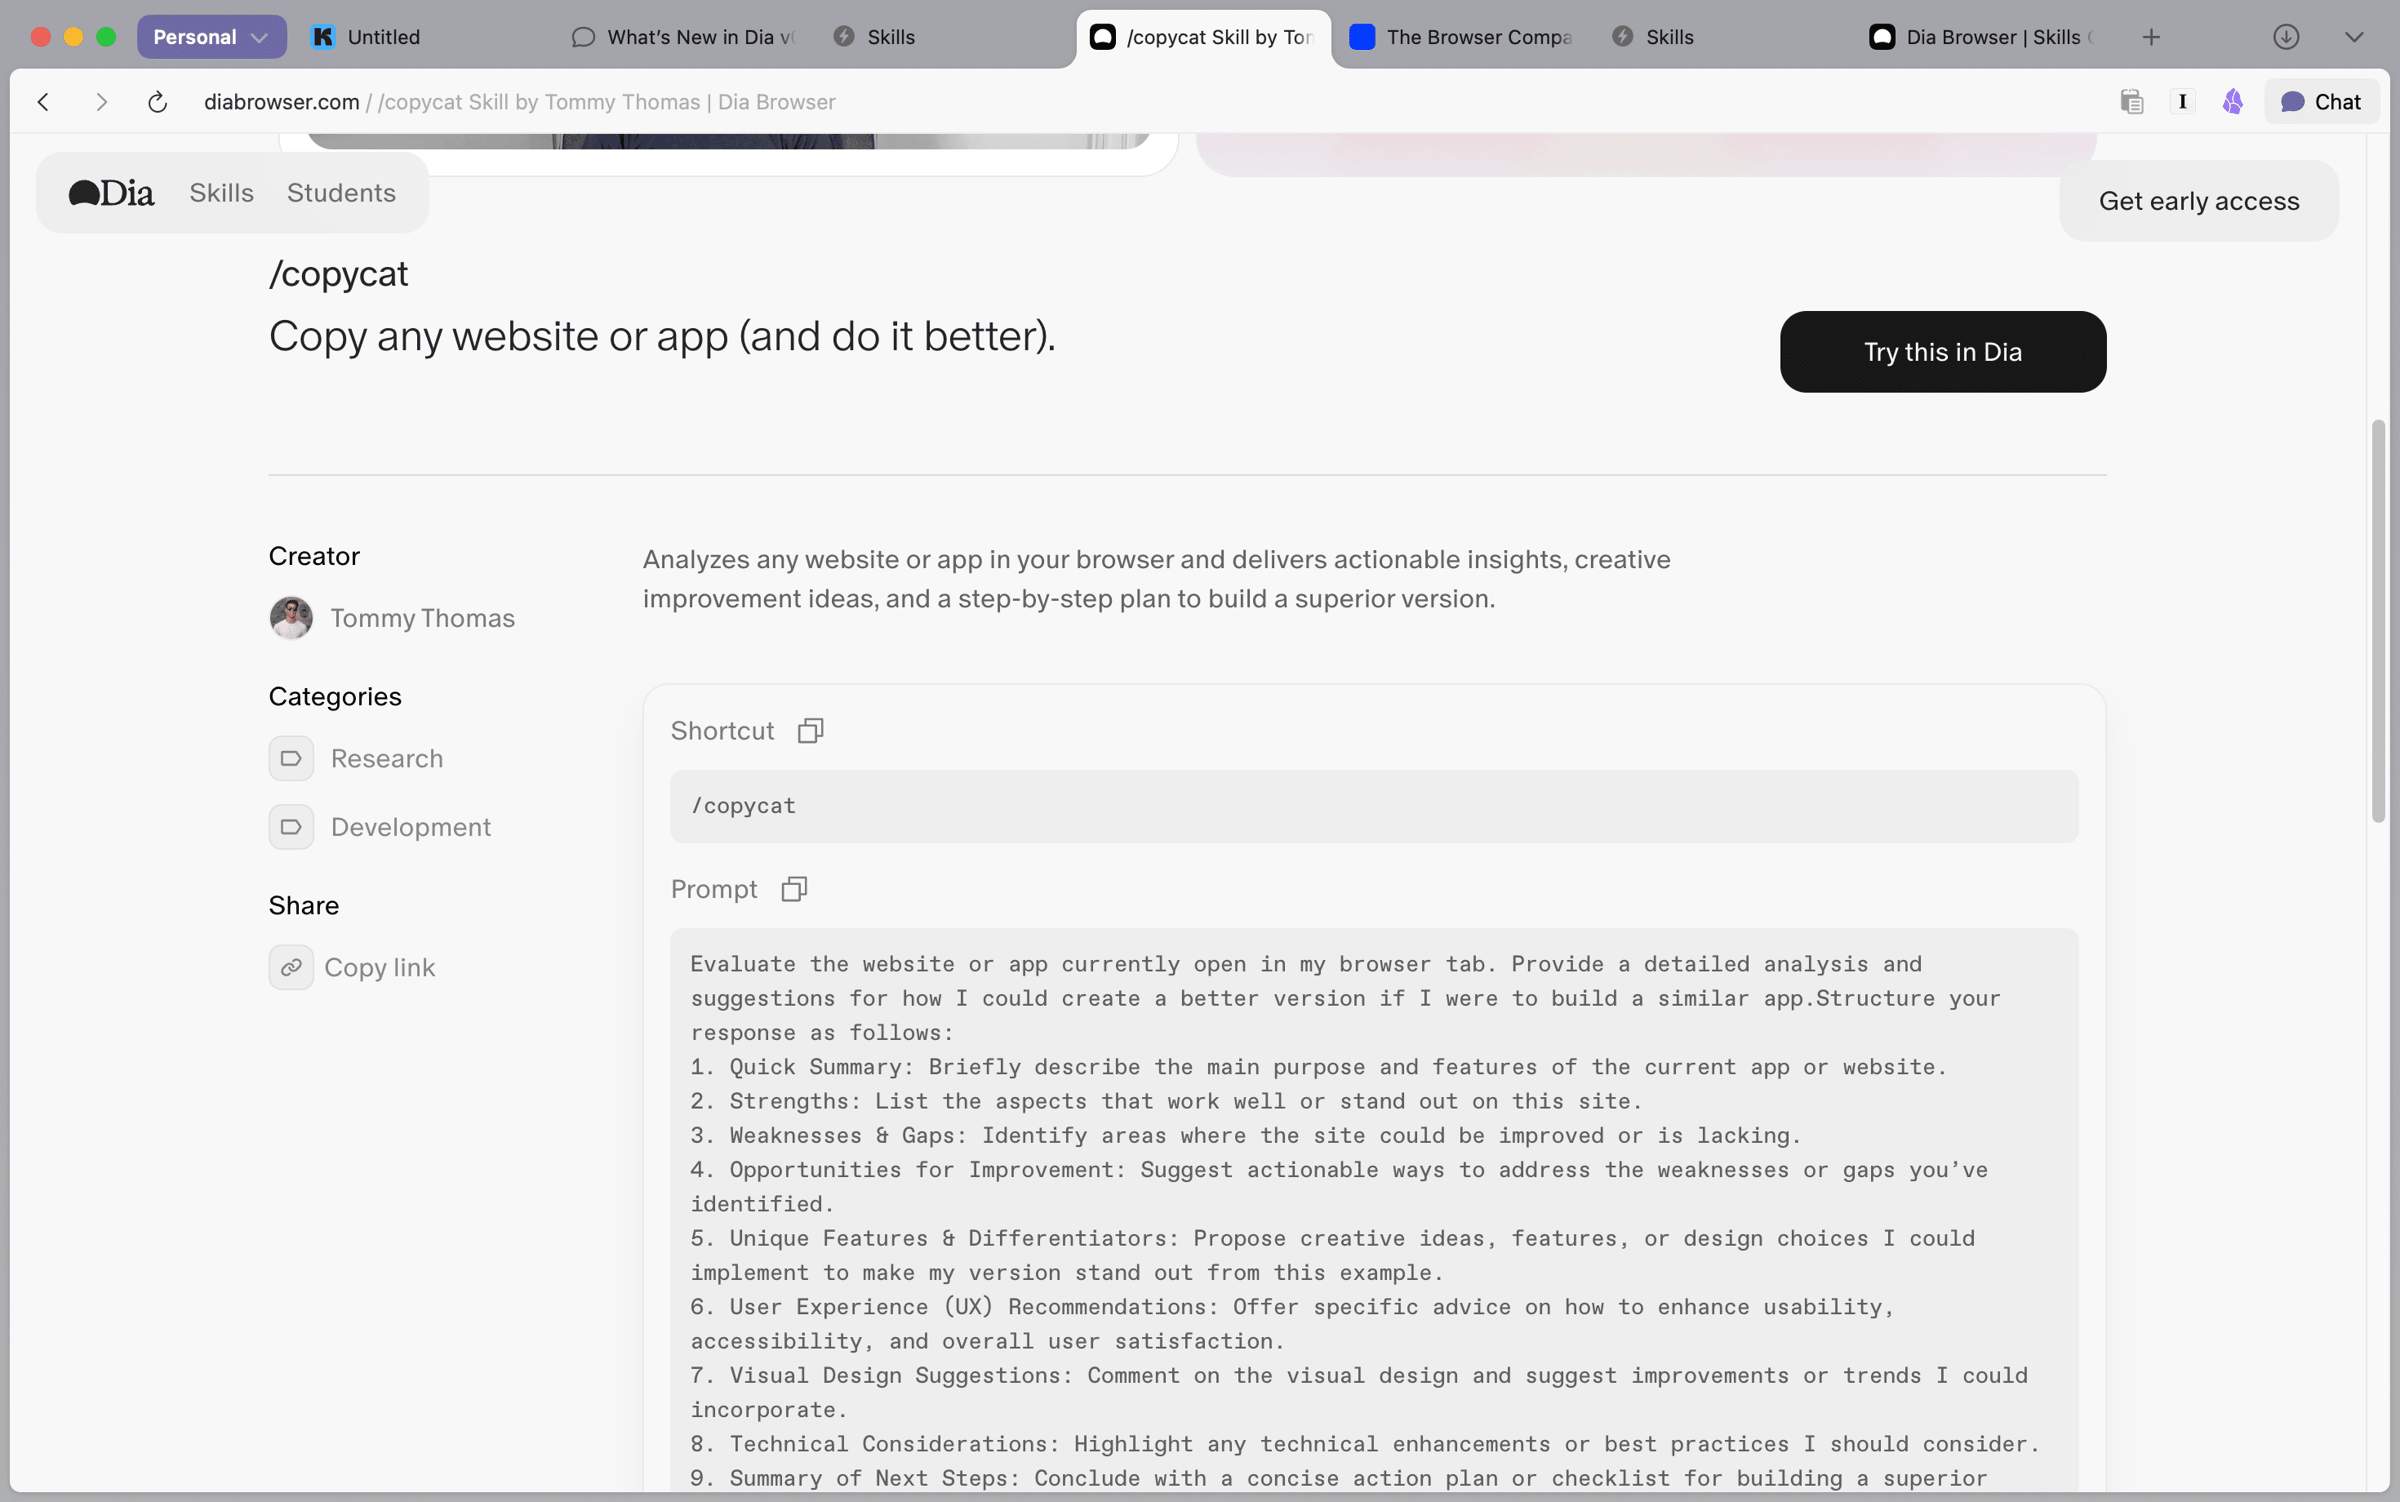Open Skills in the site navigation
Image resolution: width=2400 pixels, height=1502 pixels.
pyautogui.click(x=221, y=193)
